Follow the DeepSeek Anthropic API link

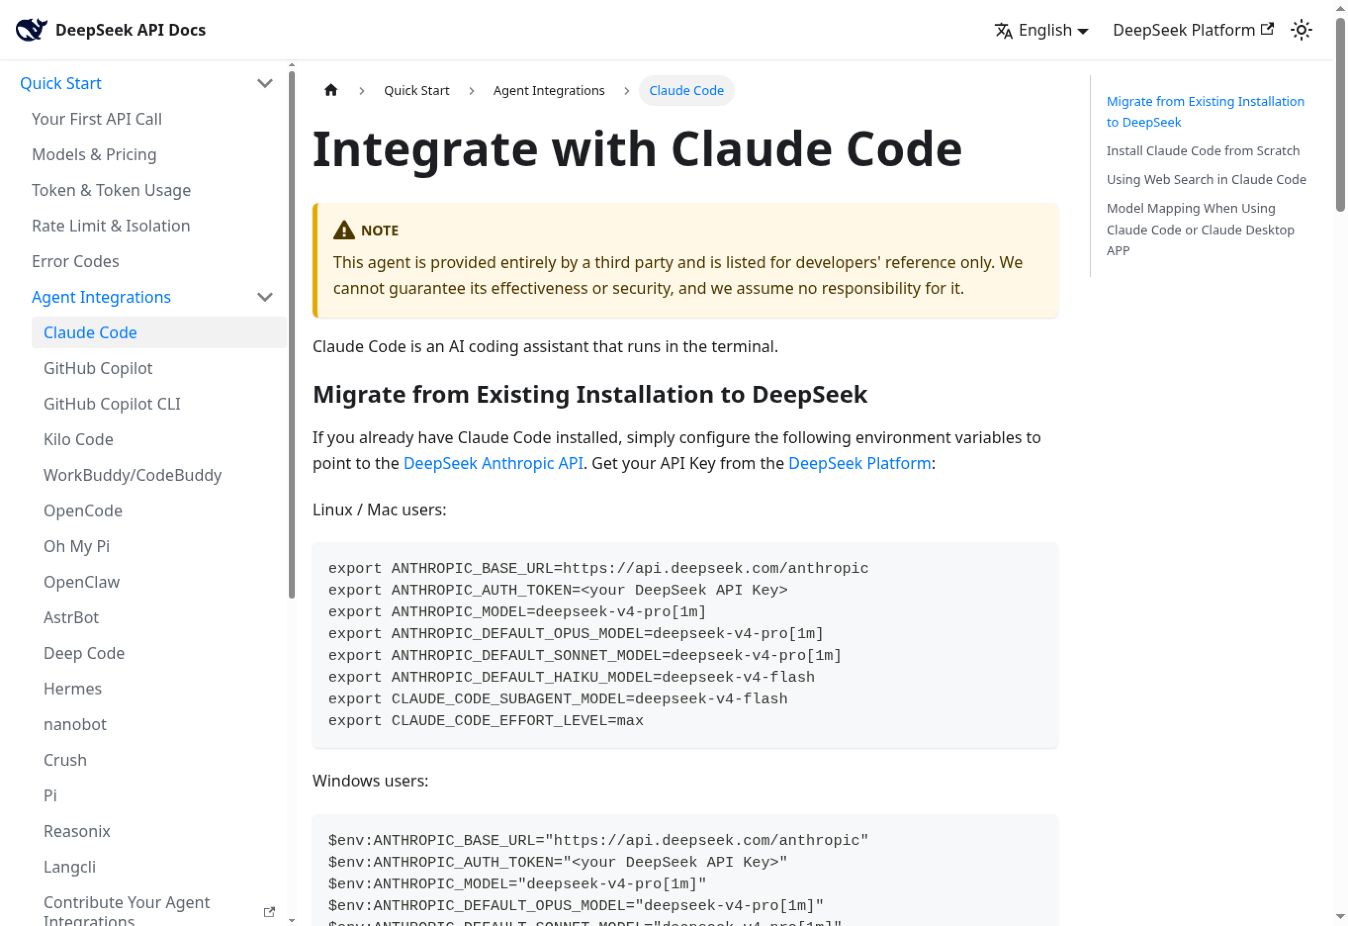(493, 463)
